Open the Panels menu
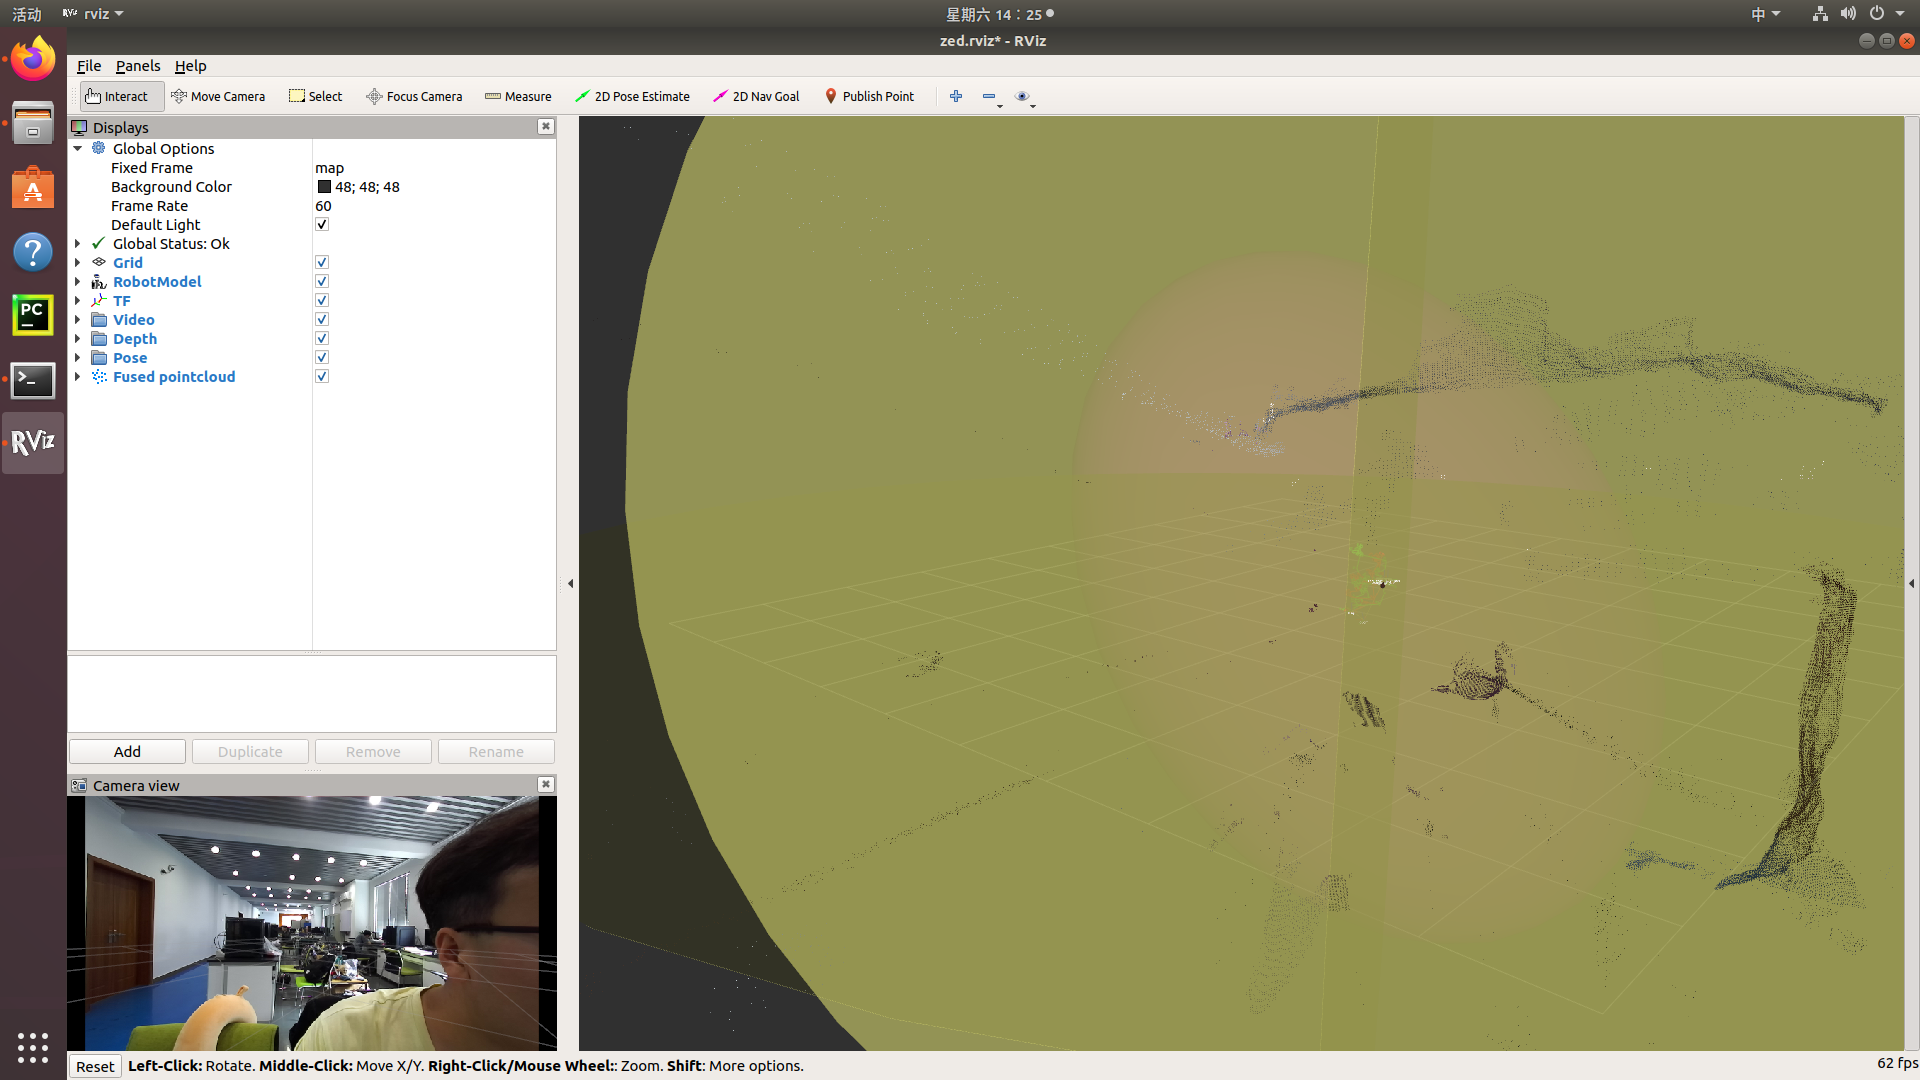This screenshot has width=1920, height=1080. click(x=137, y=66)
